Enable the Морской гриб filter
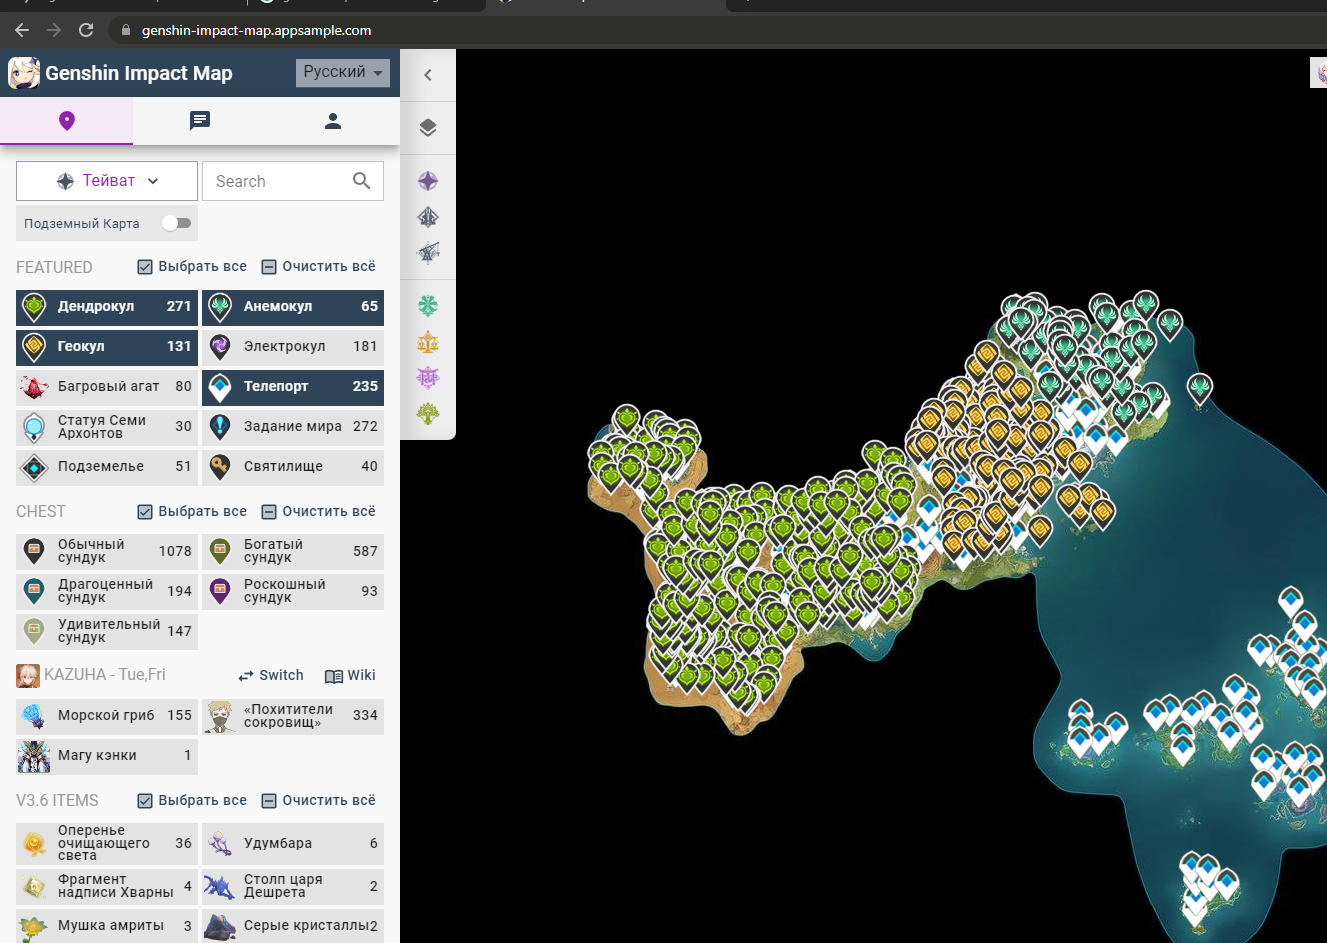 click(107, 716)
